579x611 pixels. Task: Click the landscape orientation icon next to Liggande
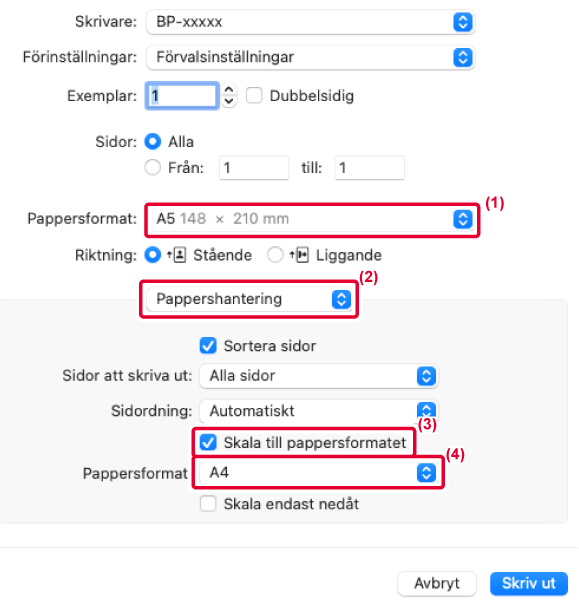click(299, 255)
